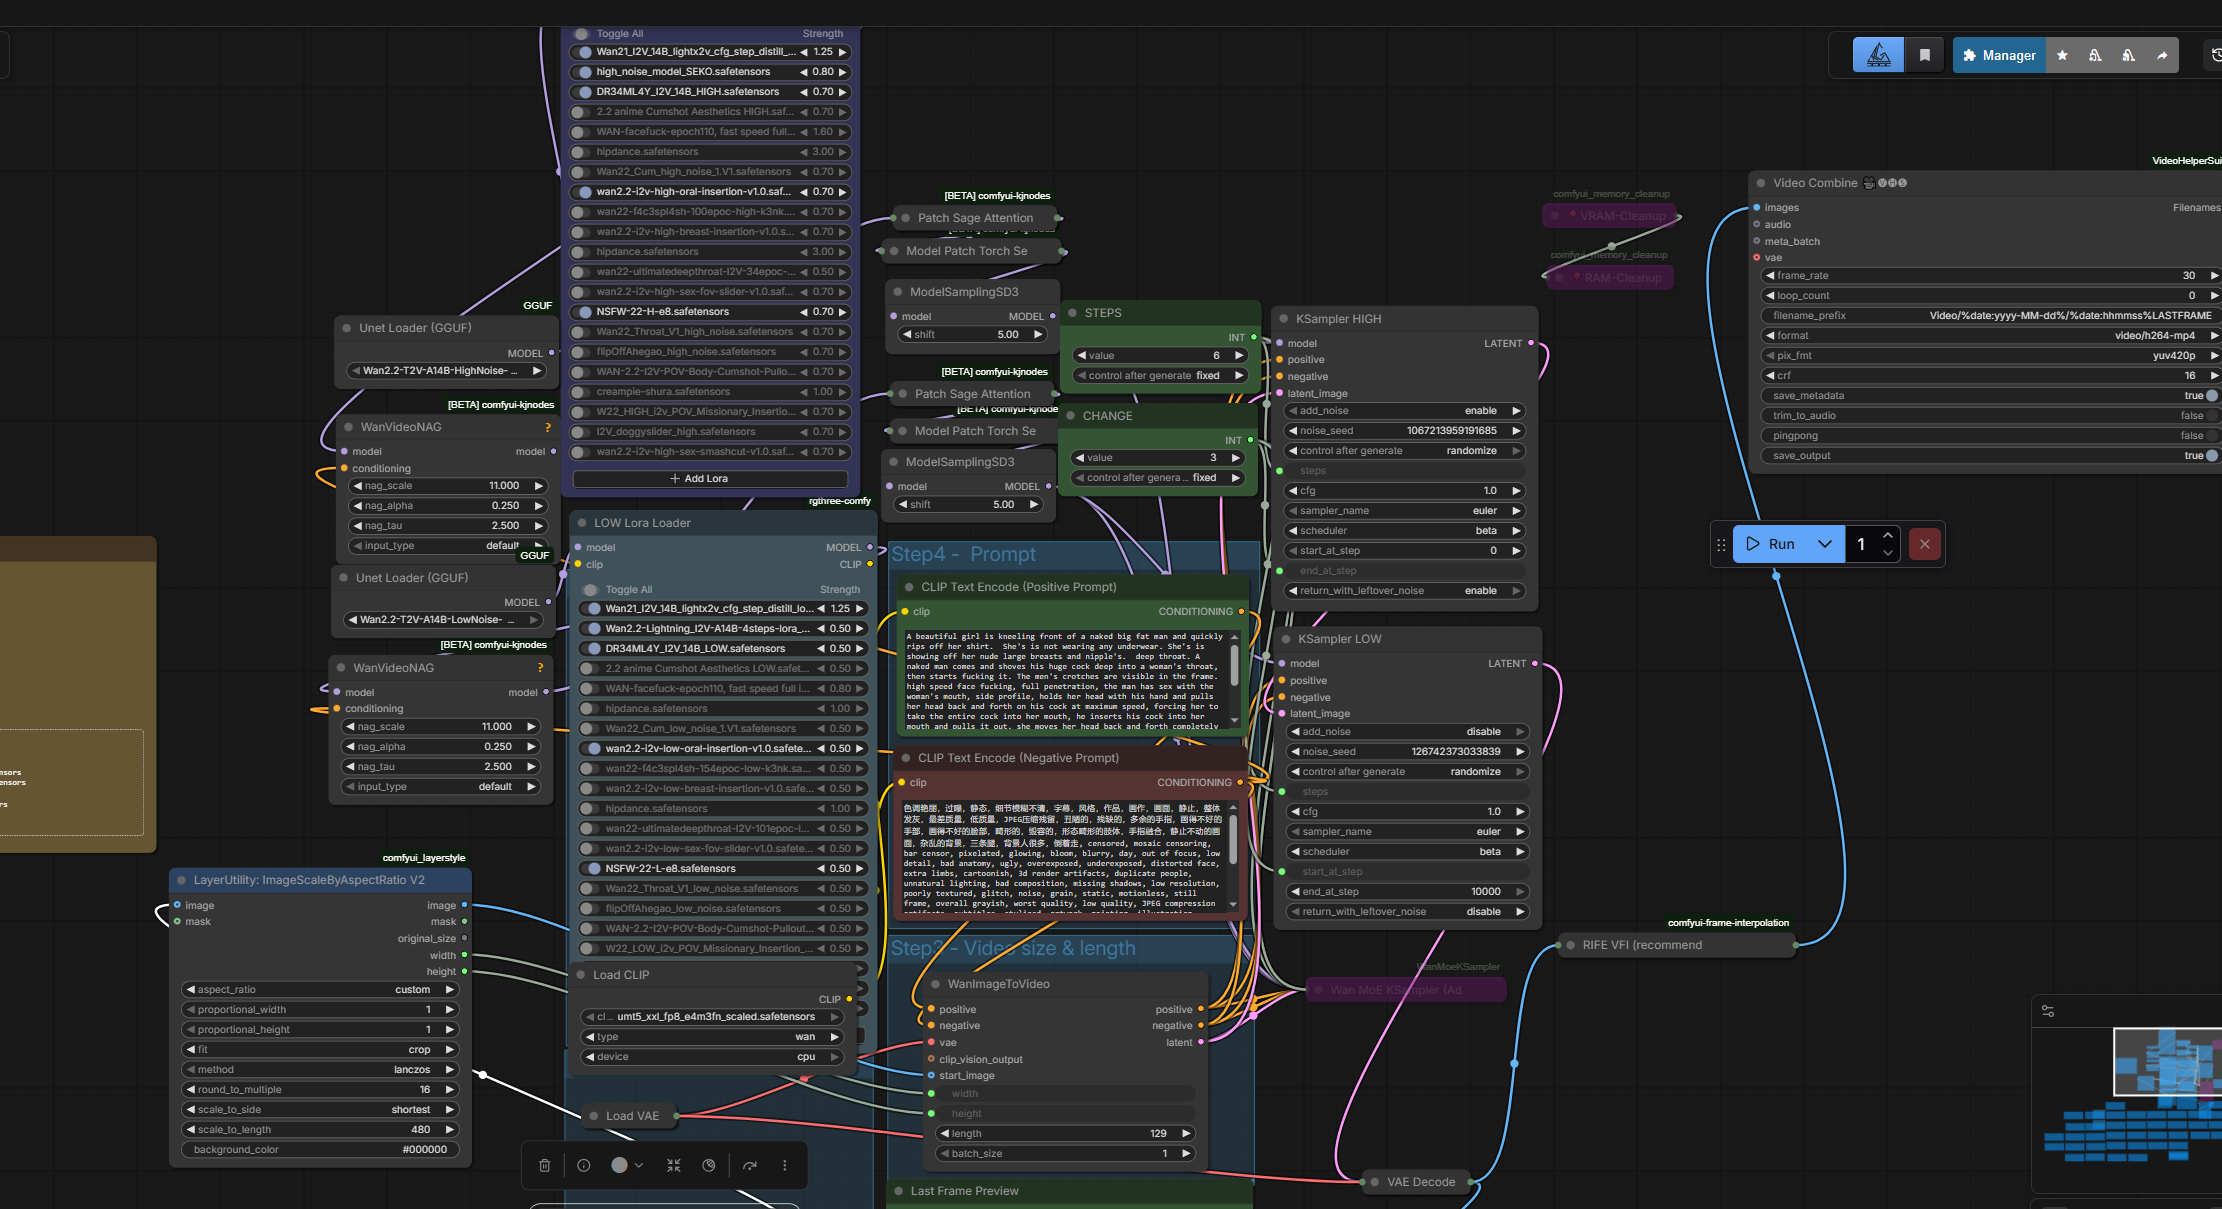
Task: Click the ComfyUI logo button in top bar
Action: pyautogui.click(x=1878, y=55)
